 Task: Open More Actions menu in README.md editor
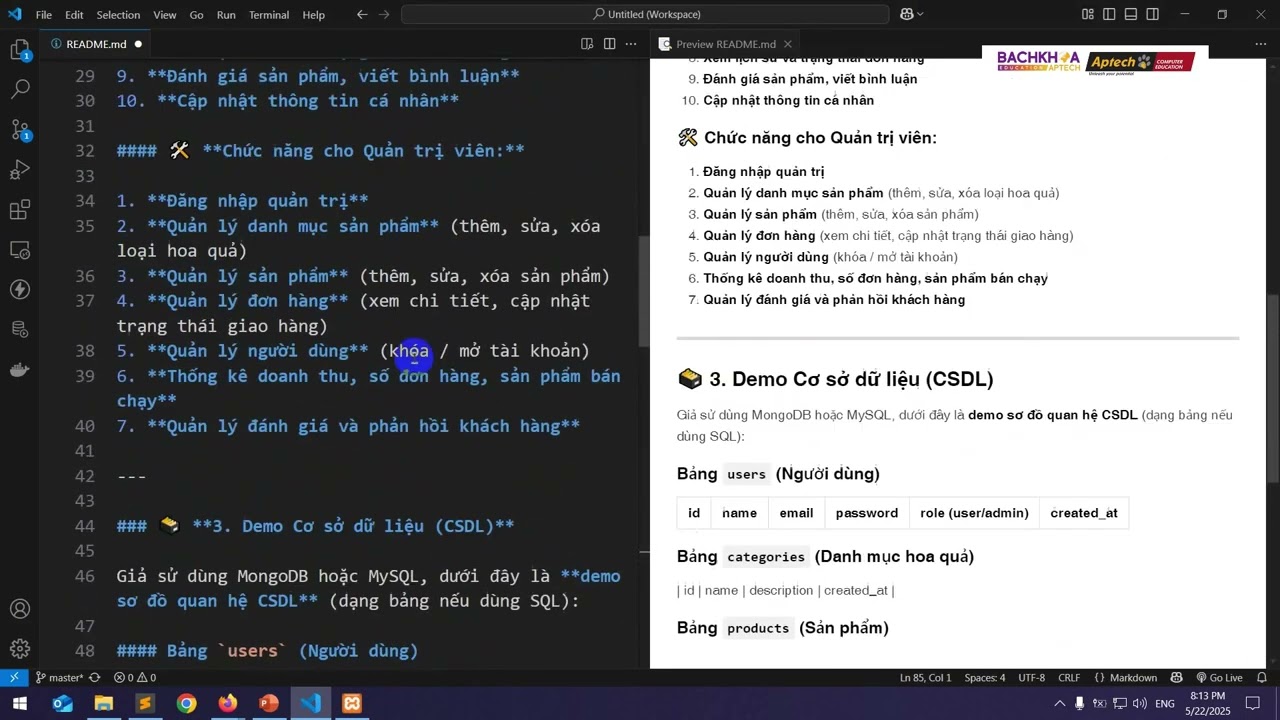click(631, 44)
